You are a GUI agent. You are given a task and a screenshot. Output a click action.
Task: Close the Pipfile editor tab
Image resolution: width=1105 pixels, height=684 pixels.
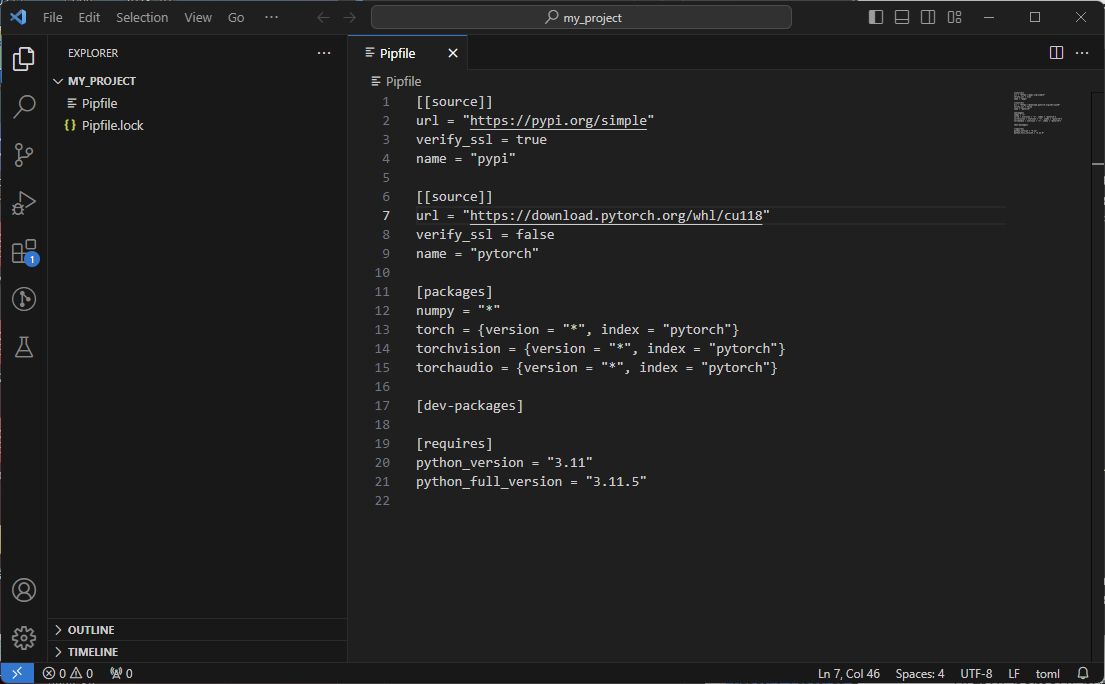pyautogui.click(x=453, y=53)
